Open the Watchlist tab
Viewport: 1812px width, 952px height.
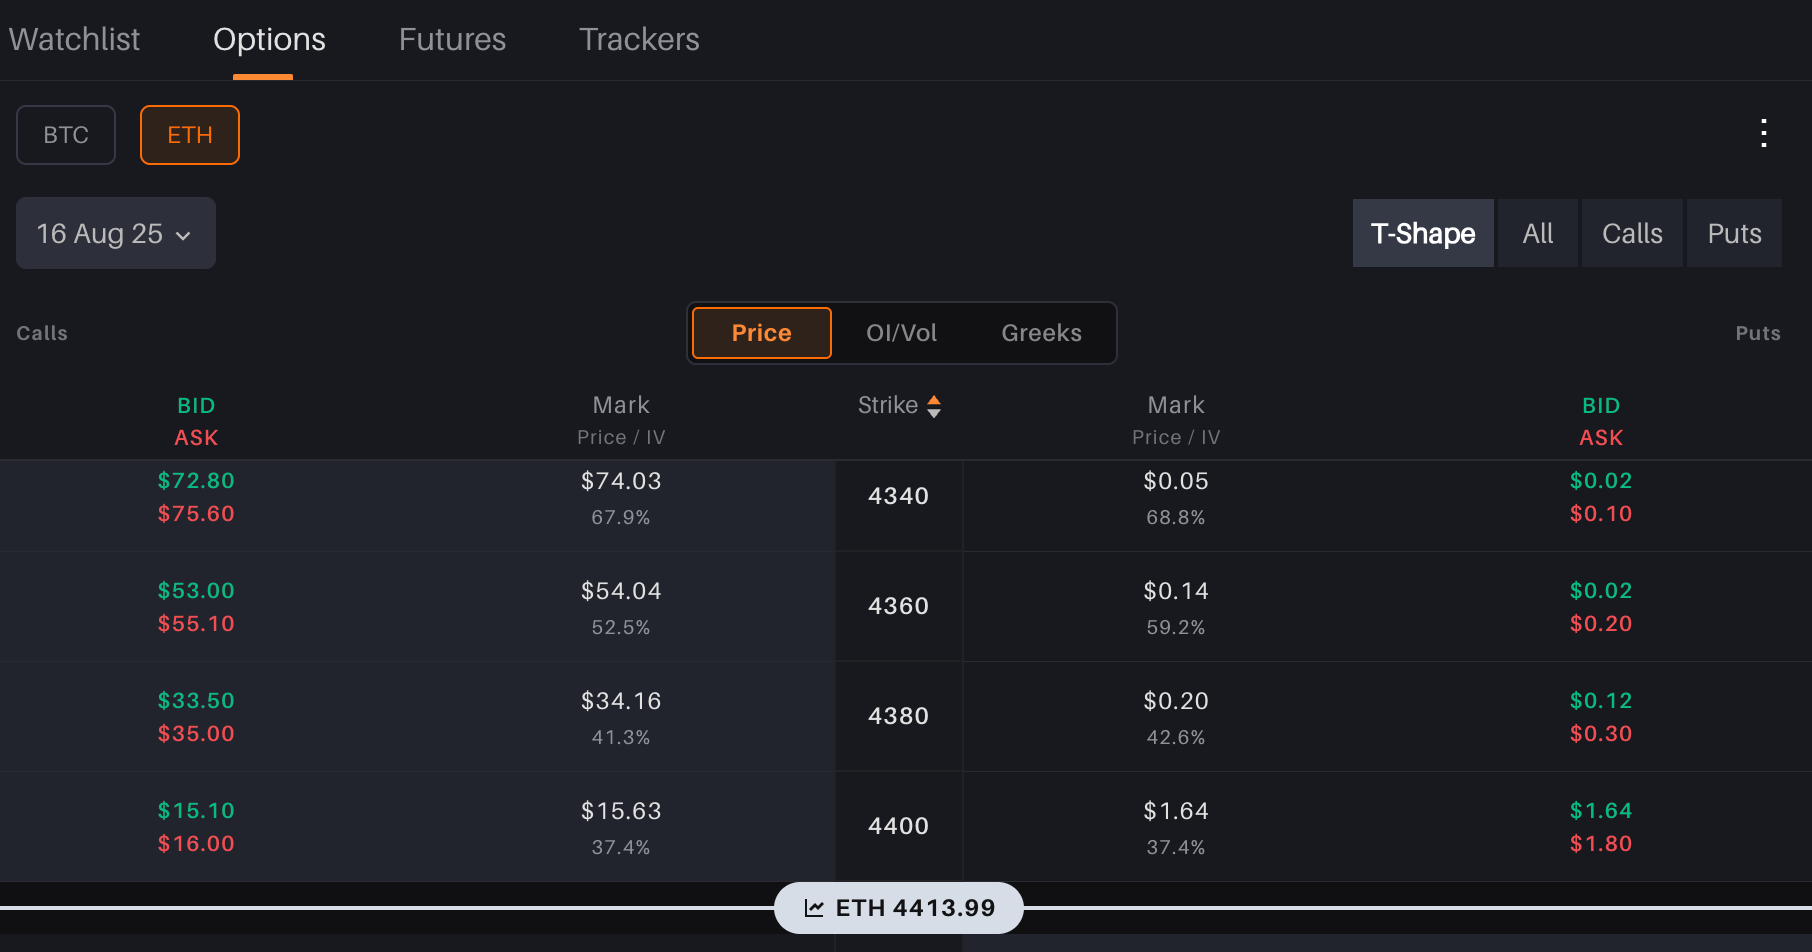[74, 39]
